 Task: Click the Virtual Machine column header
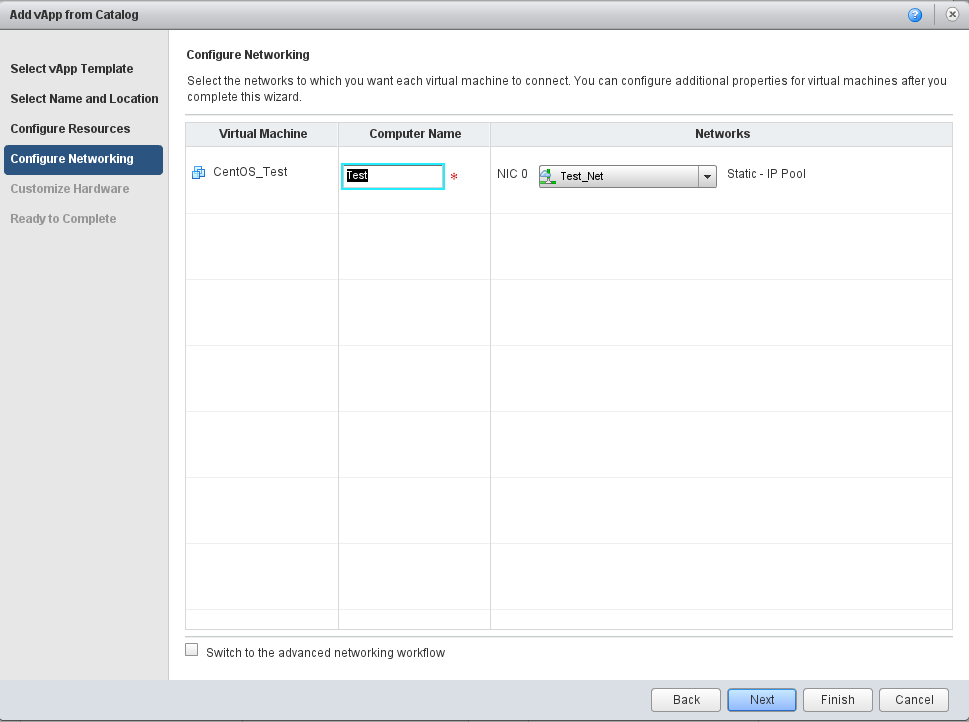[x=263, y=134]
